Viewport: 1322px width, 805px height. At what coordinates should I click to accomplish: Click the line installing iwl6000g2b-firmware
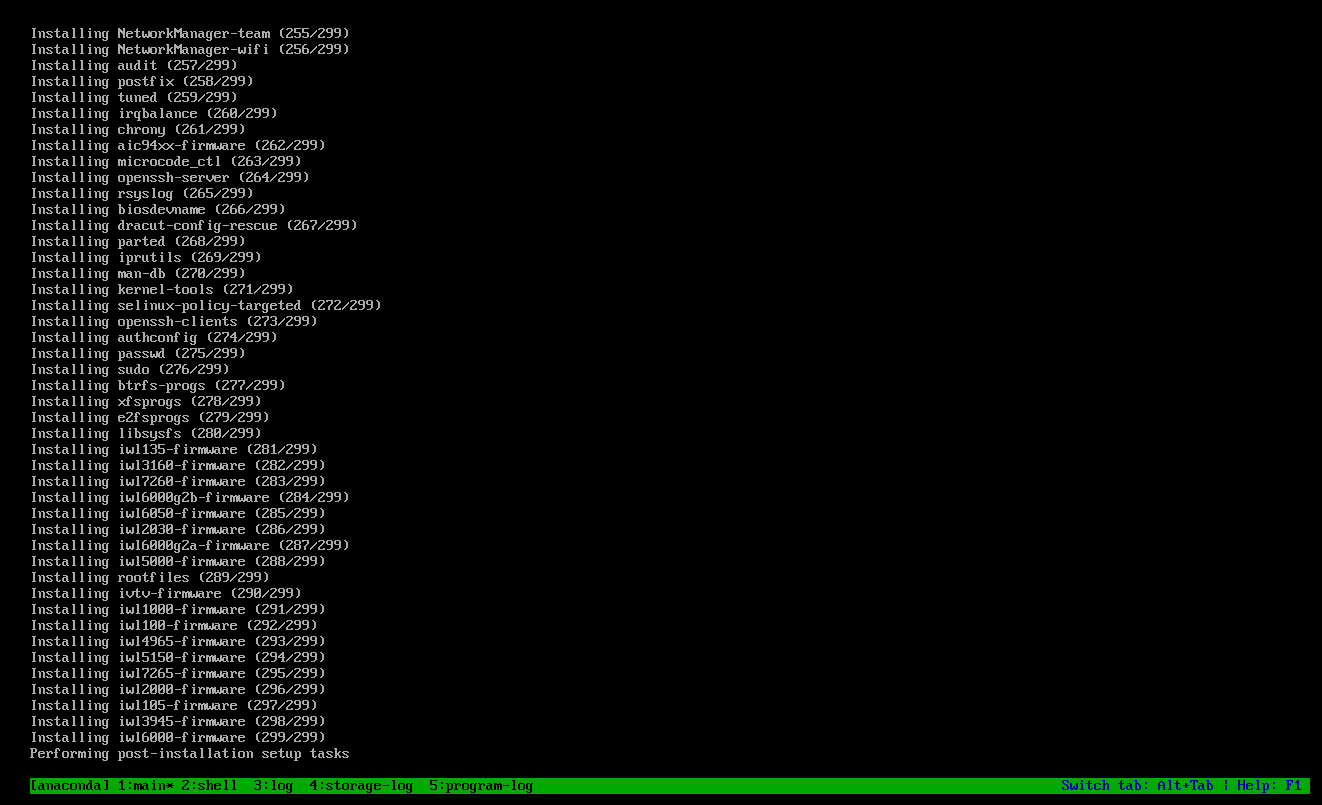[x=190, y=498]
